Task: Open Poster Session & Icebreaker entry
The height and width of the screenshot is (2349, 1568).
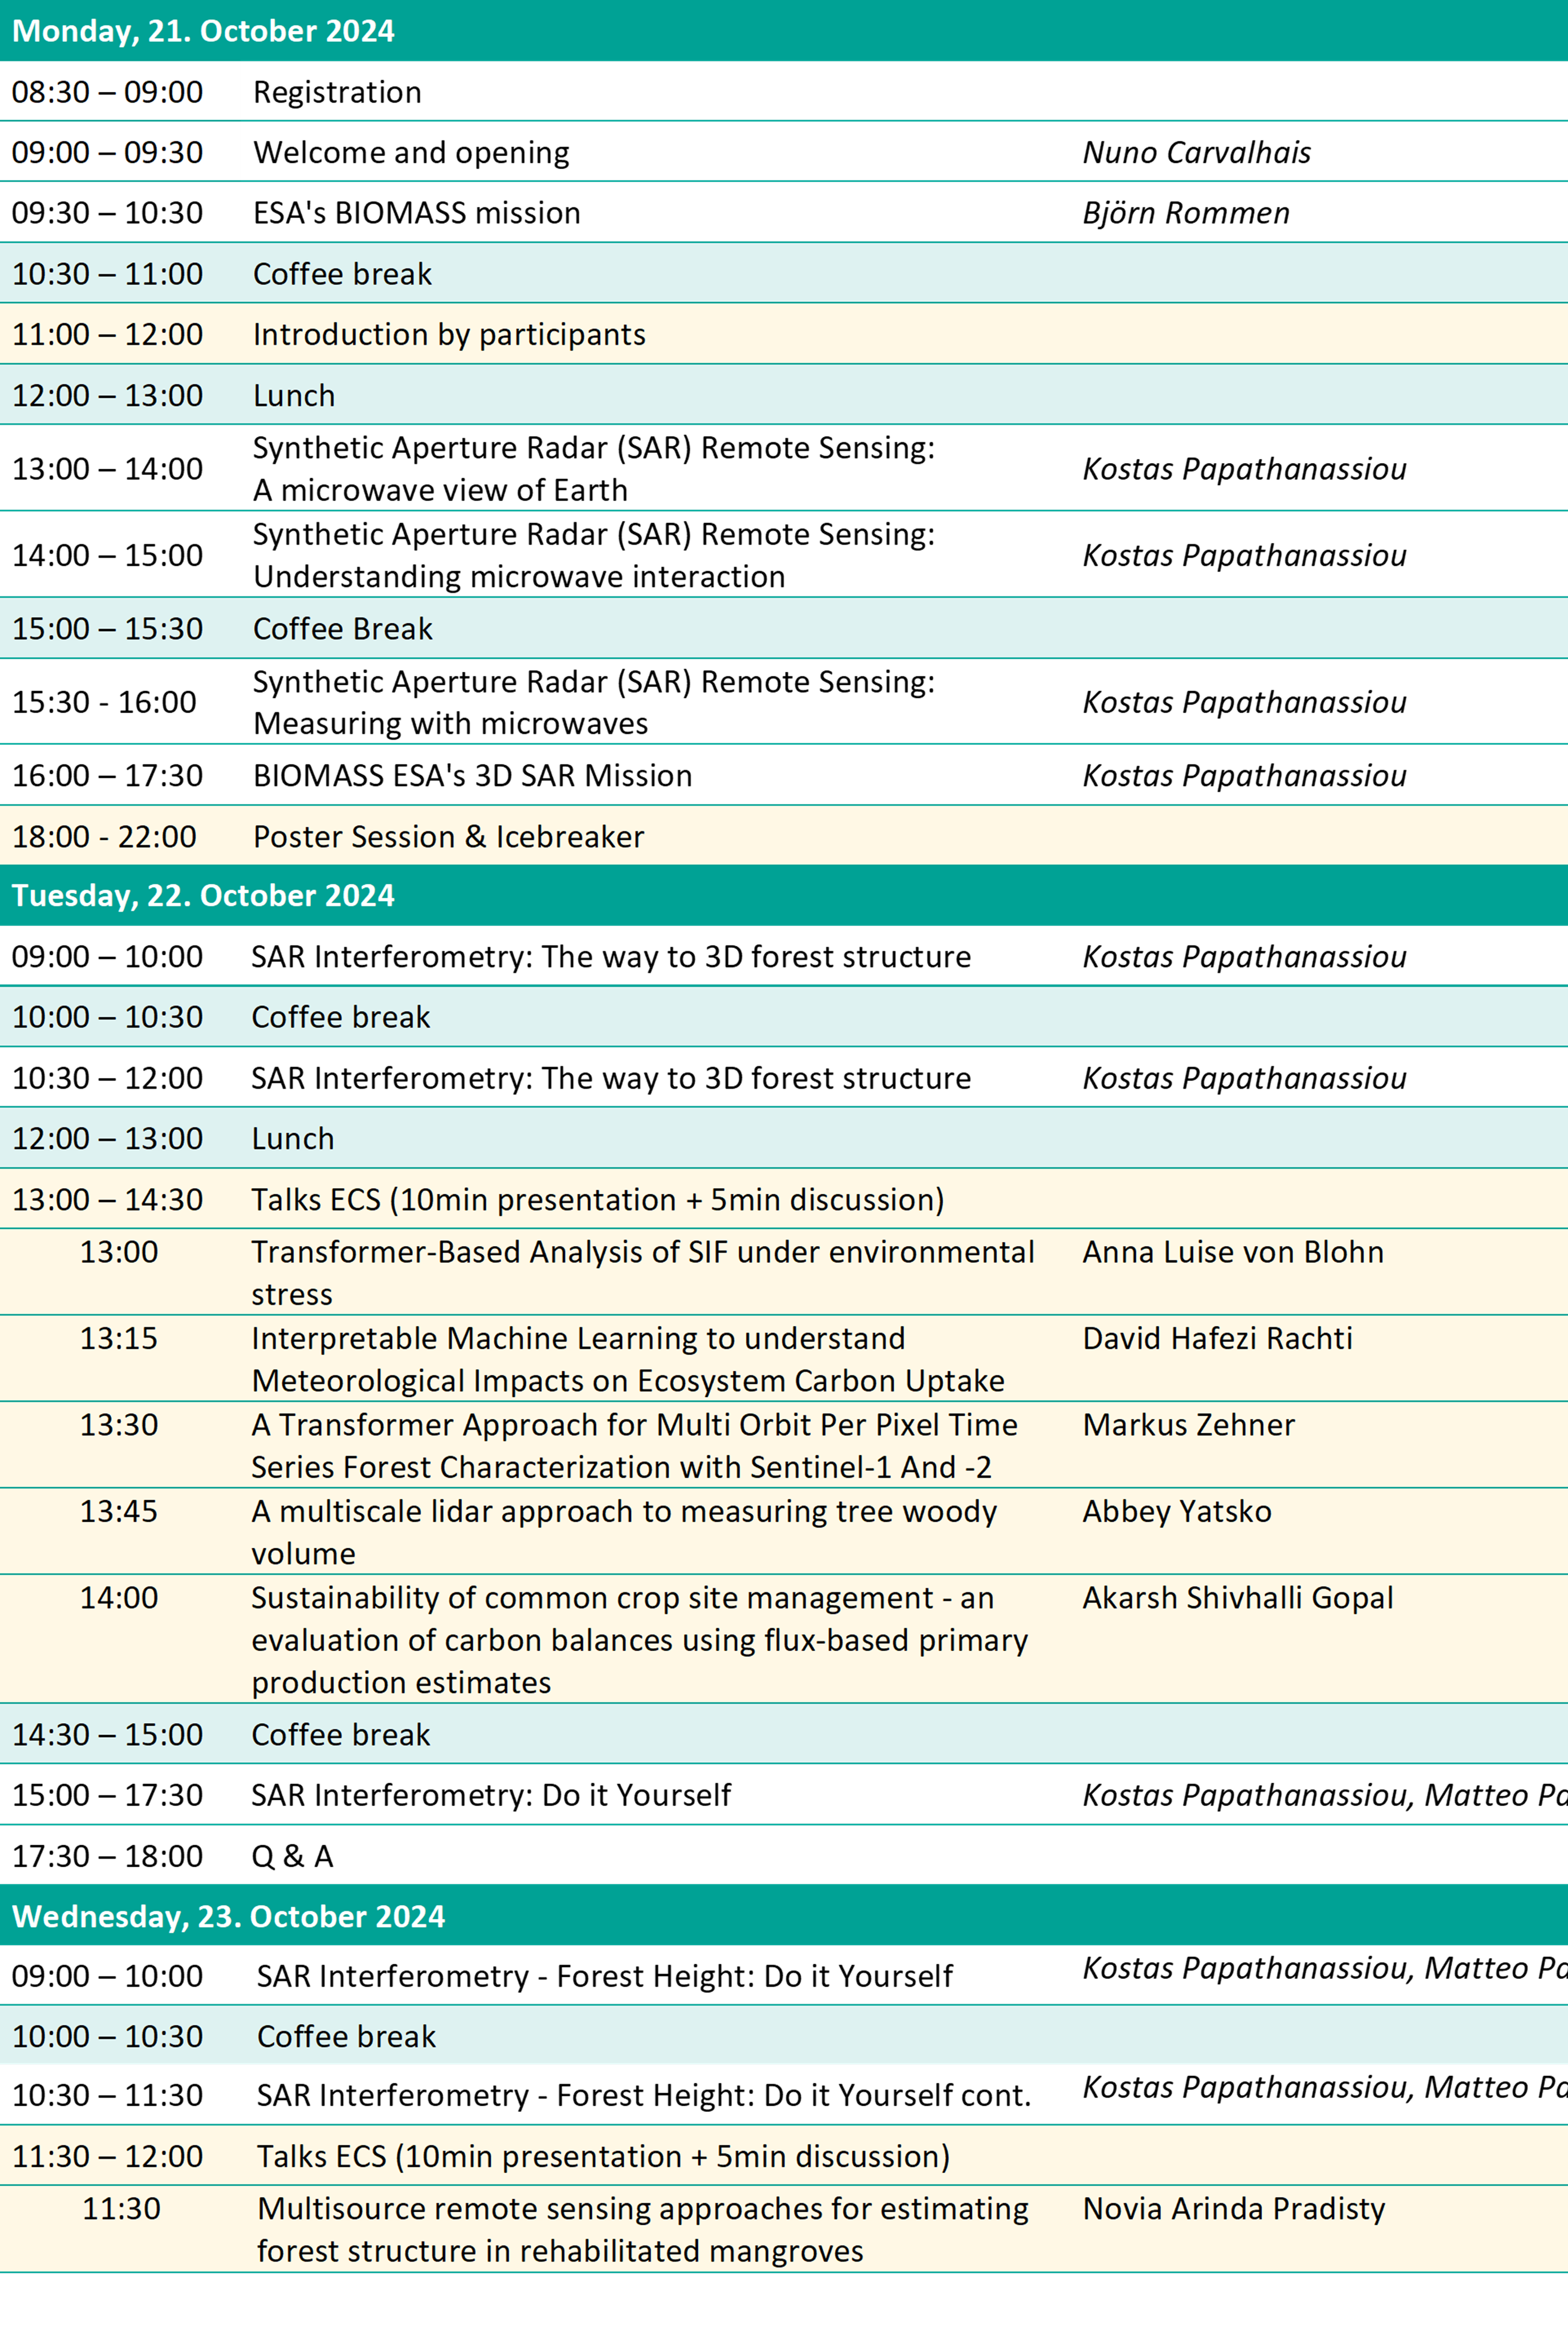Action: [x=448, y=837]
